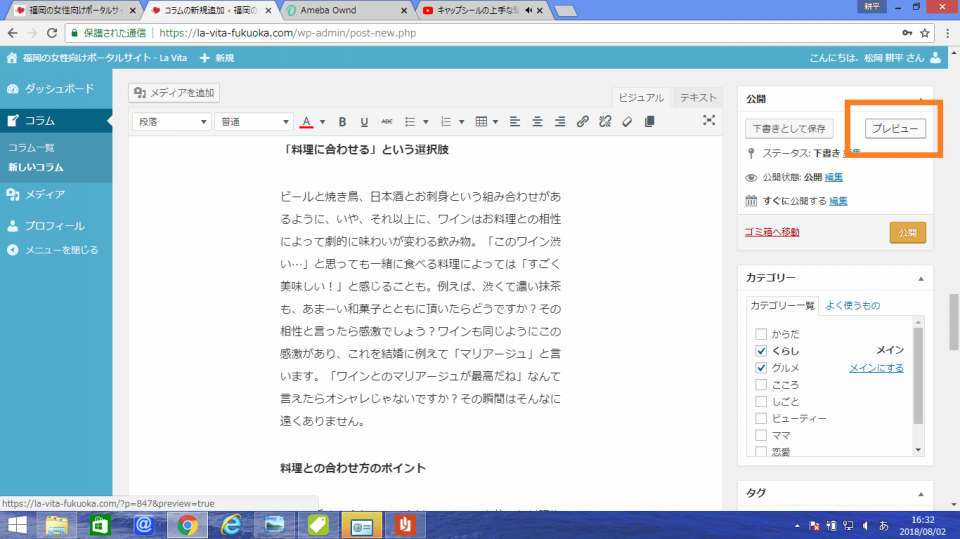Save post with 下書きとして保存
This screenshot has width=960, height=539.
pyautogui.click(x=789, y=129)
